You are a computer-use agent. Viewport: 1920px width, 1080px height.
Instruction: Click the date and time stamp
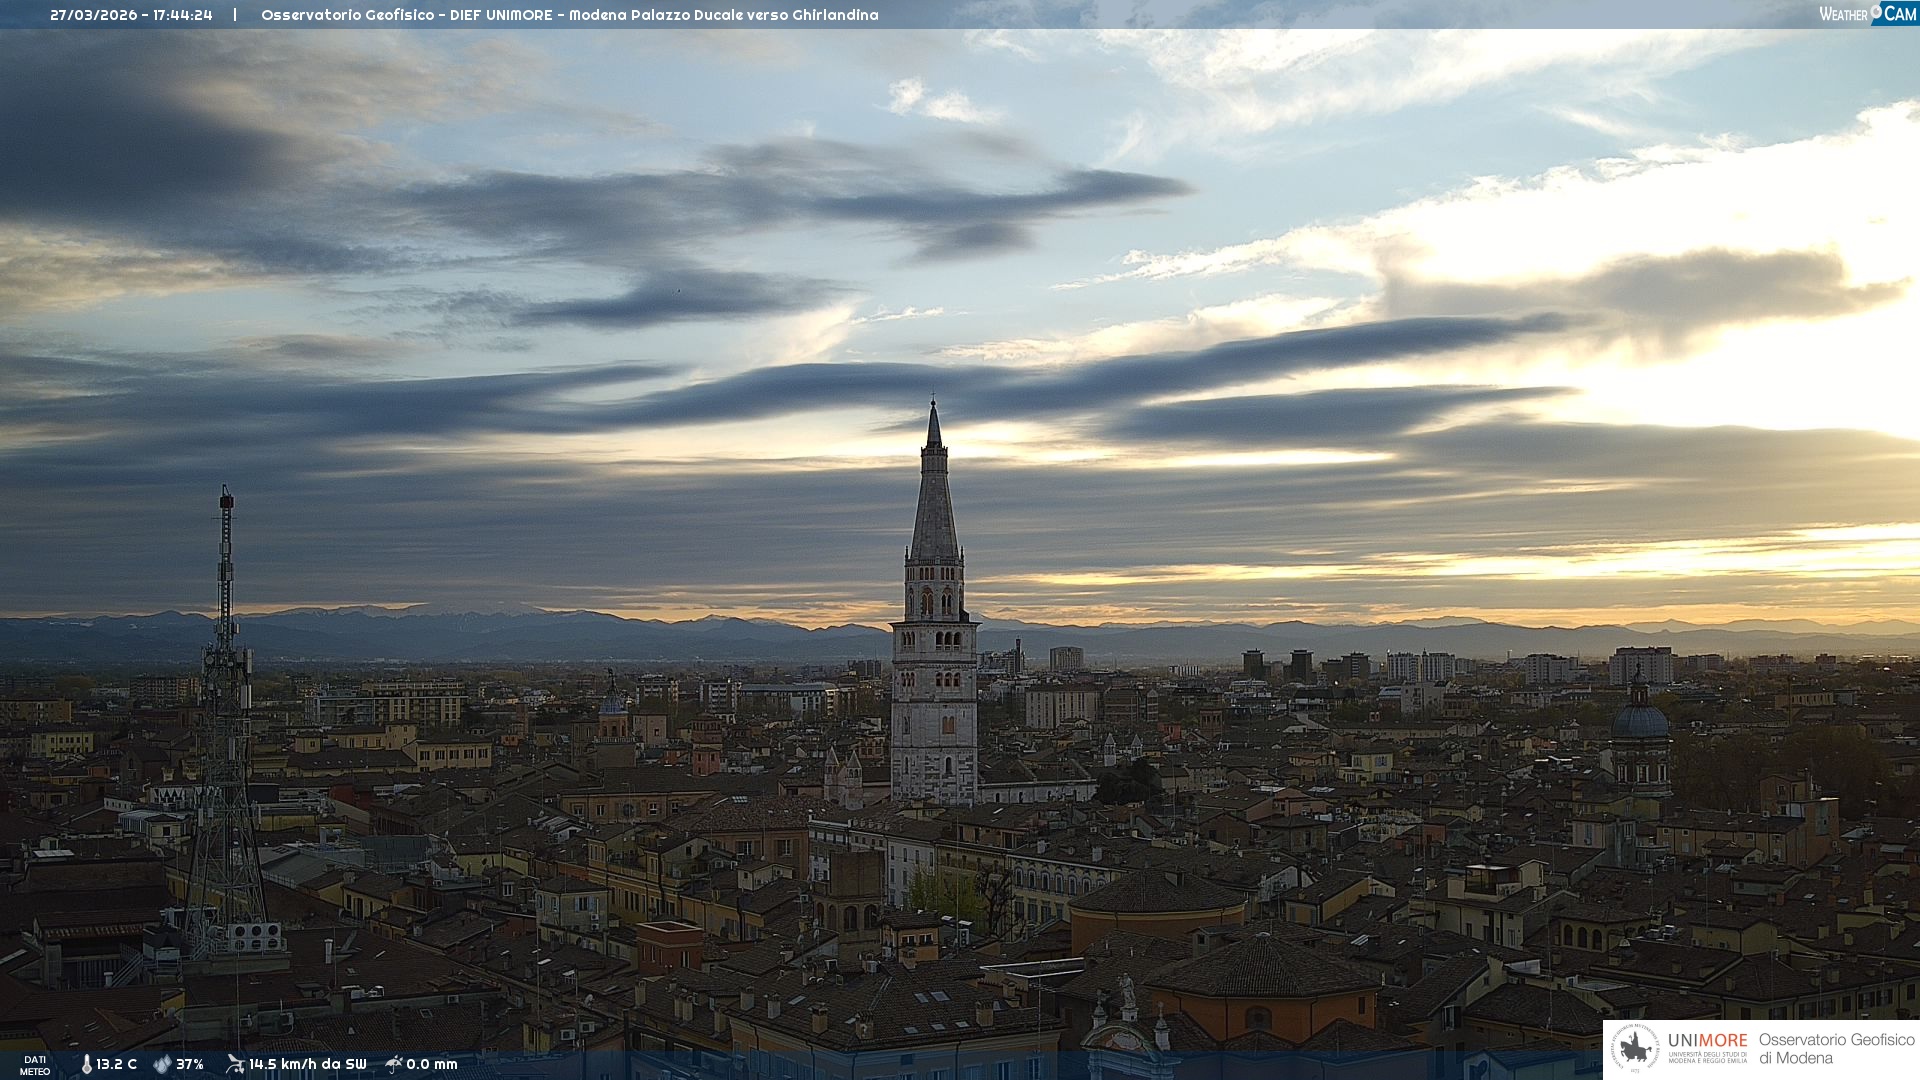131,15
